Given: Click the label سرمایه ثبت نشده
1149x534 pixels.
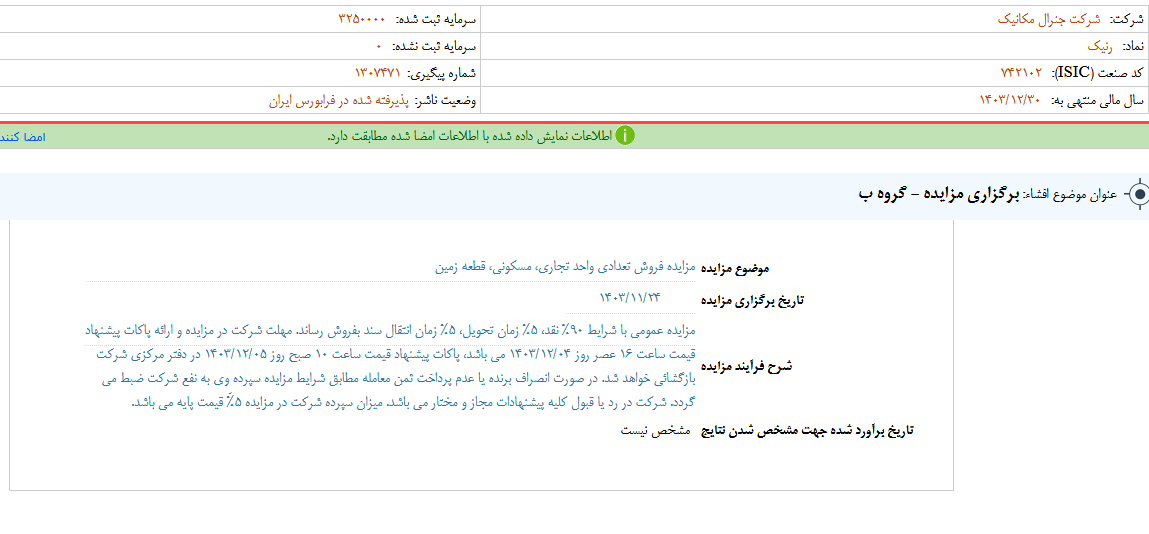Looking at the screenshot, I should (x=434, y=46).
